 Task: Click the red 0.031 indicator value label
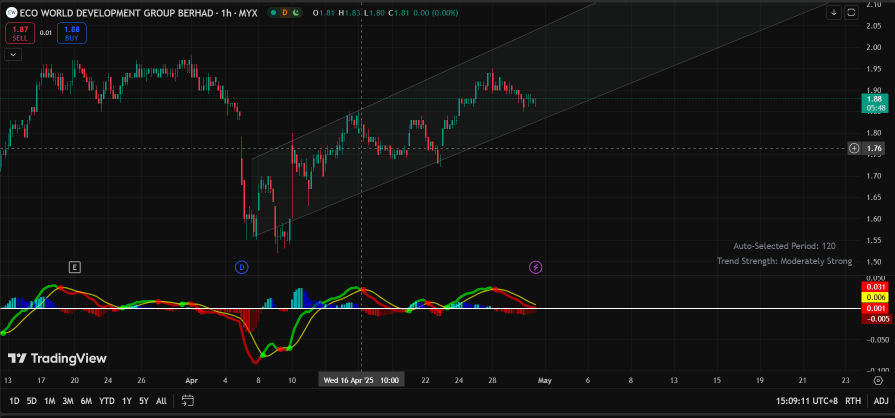click(876, 287)
